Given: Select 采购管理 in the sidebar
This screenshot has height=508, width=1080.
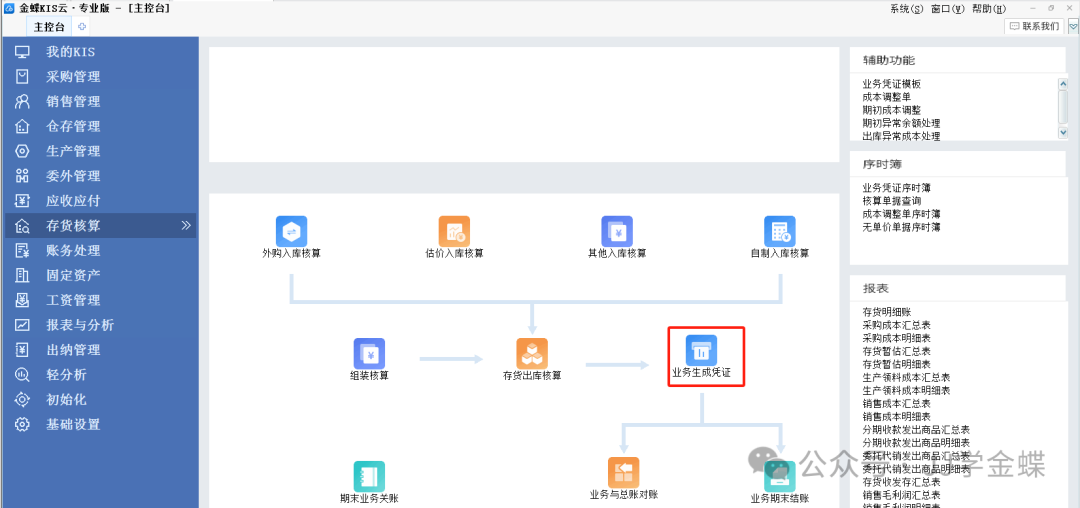Looking at the screenshot, I should click(73, 76).
